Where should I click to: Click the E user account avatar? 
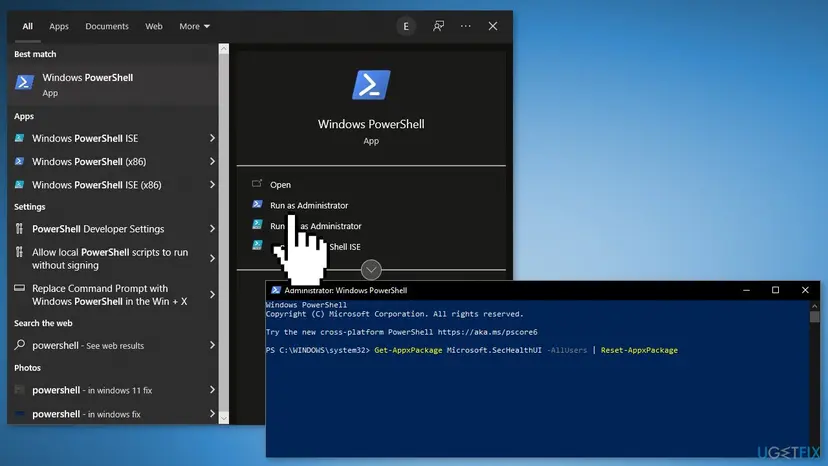point(406,26)
